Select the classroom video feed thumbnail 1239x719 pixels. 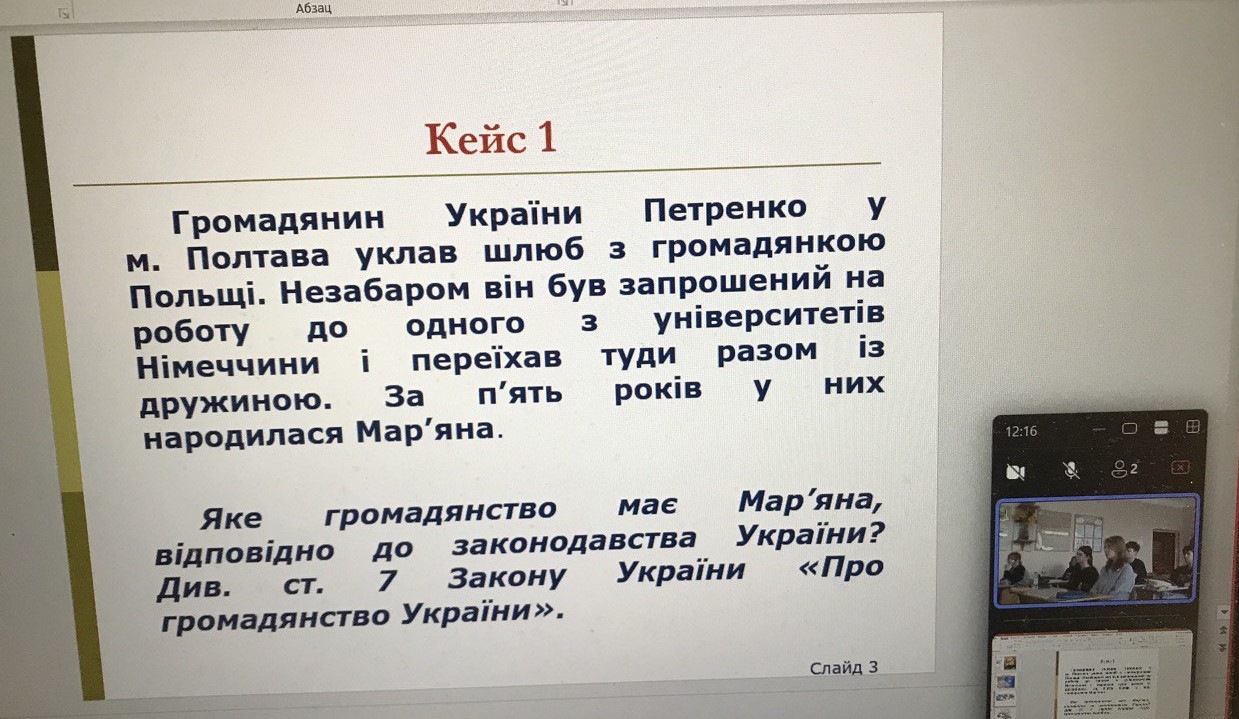(x=1097, y=551)
